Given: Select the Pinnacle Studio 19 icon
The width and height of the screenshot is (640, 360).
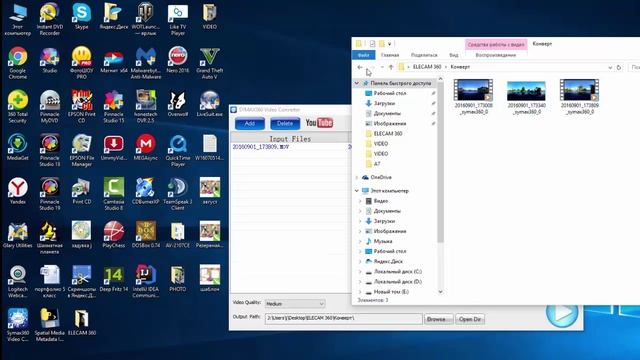Looking at the screenshot, I should (x=50, y=194).
